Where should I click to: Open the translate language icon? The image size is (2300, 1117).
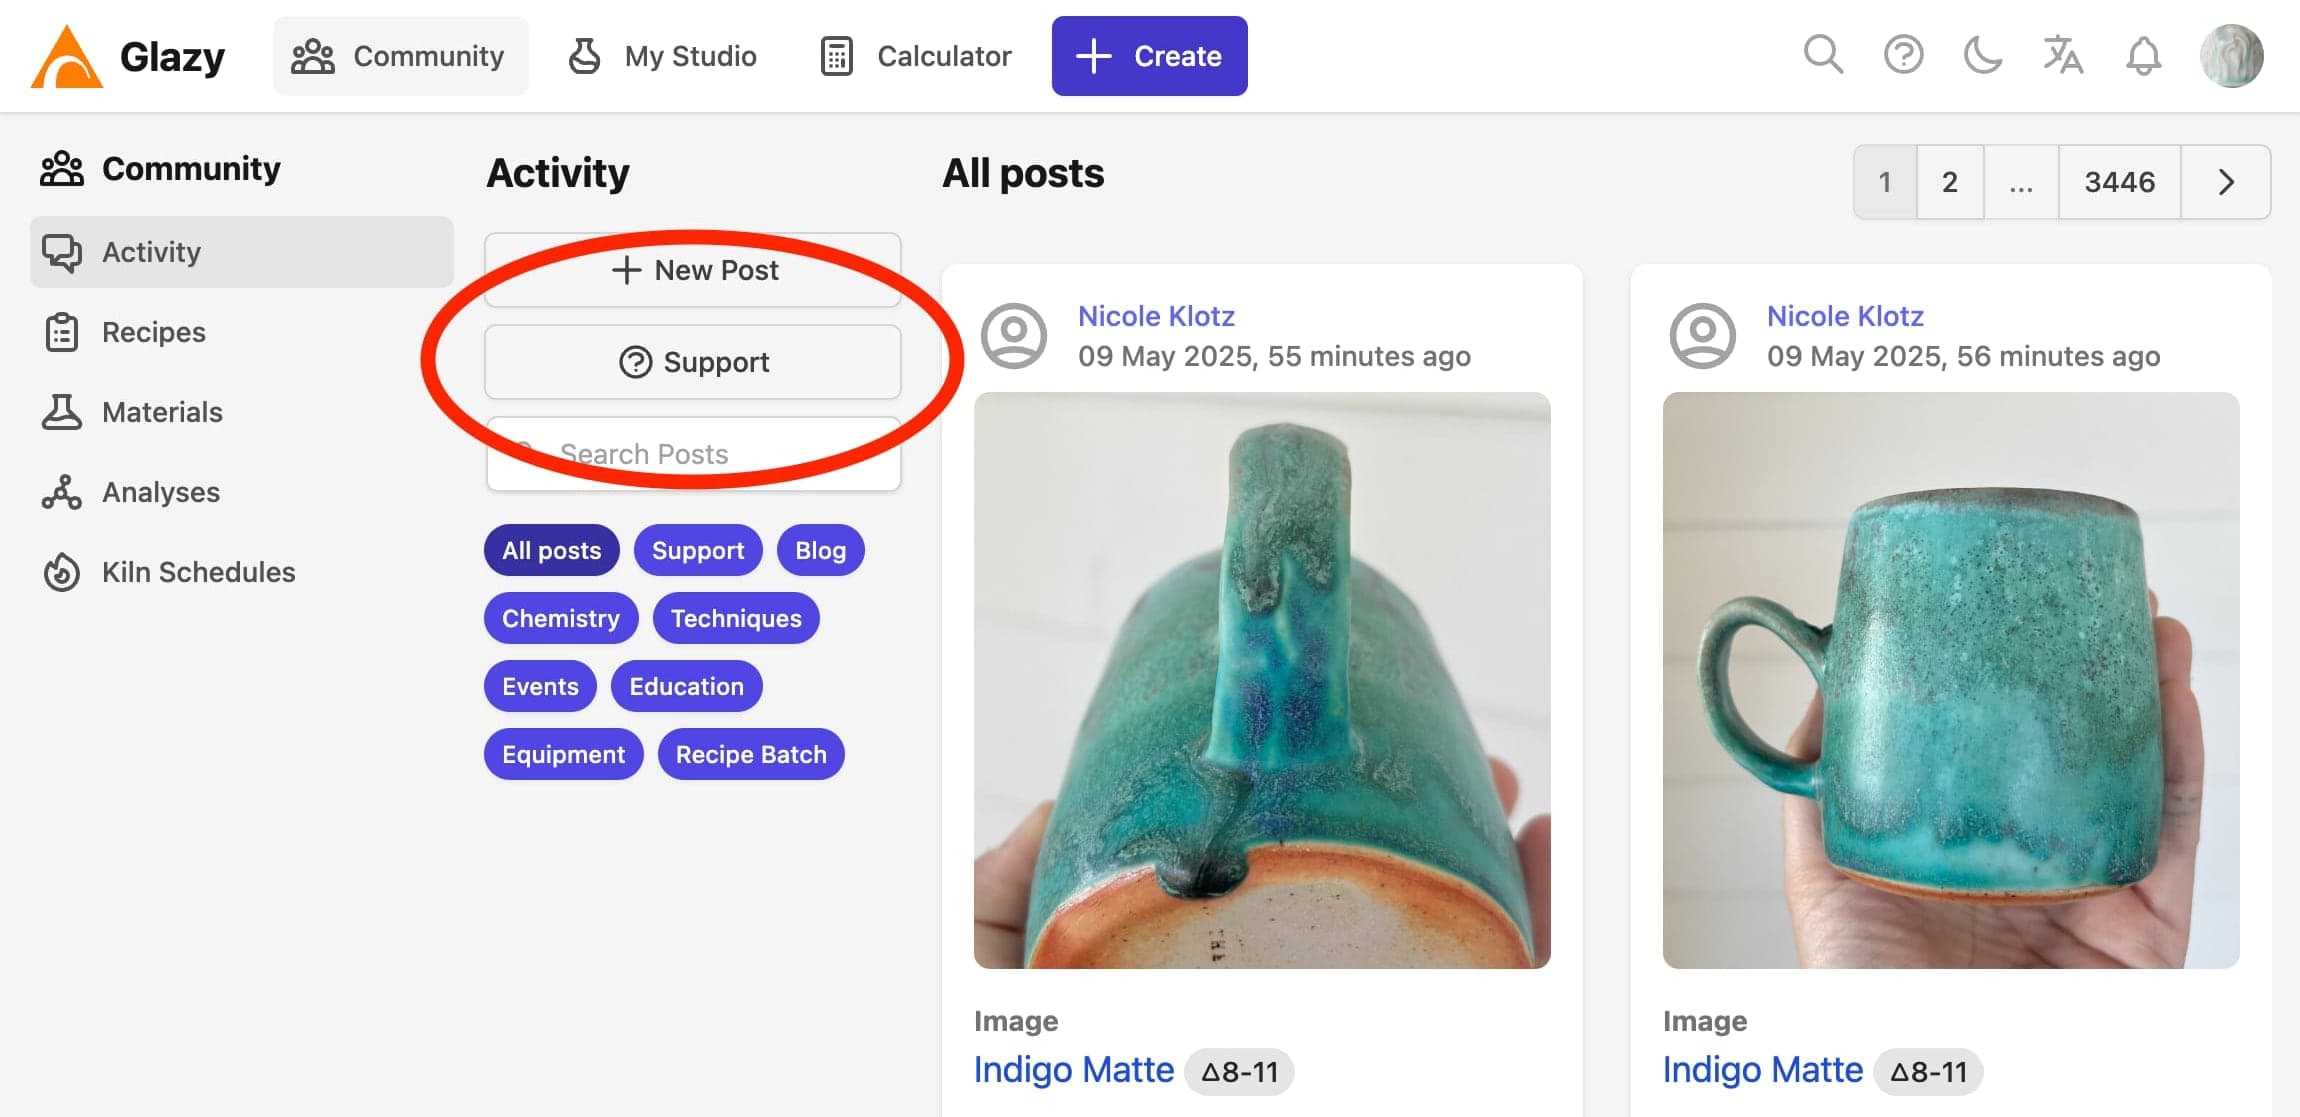[2063, 56]
